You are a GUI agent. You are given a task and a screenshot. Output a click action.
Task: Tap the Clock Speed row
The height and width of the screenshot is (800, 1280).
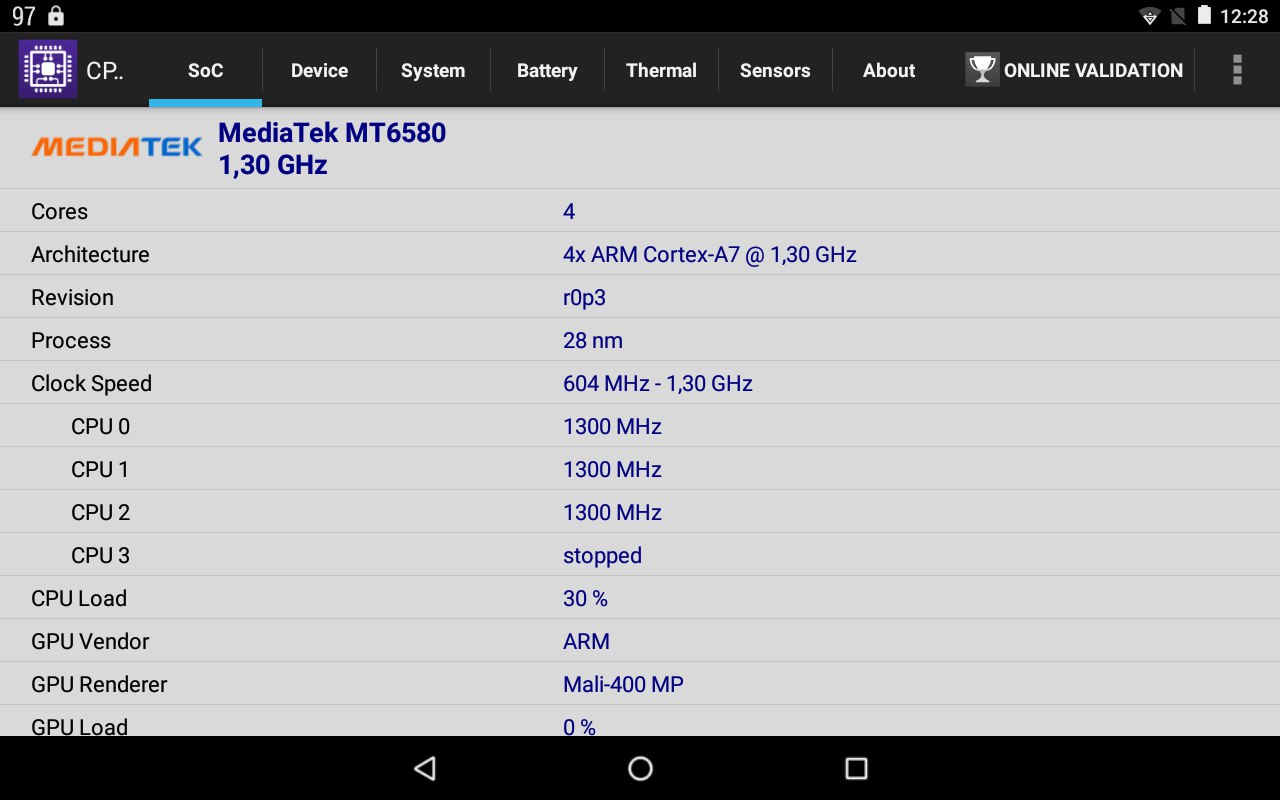click(640, 384)
